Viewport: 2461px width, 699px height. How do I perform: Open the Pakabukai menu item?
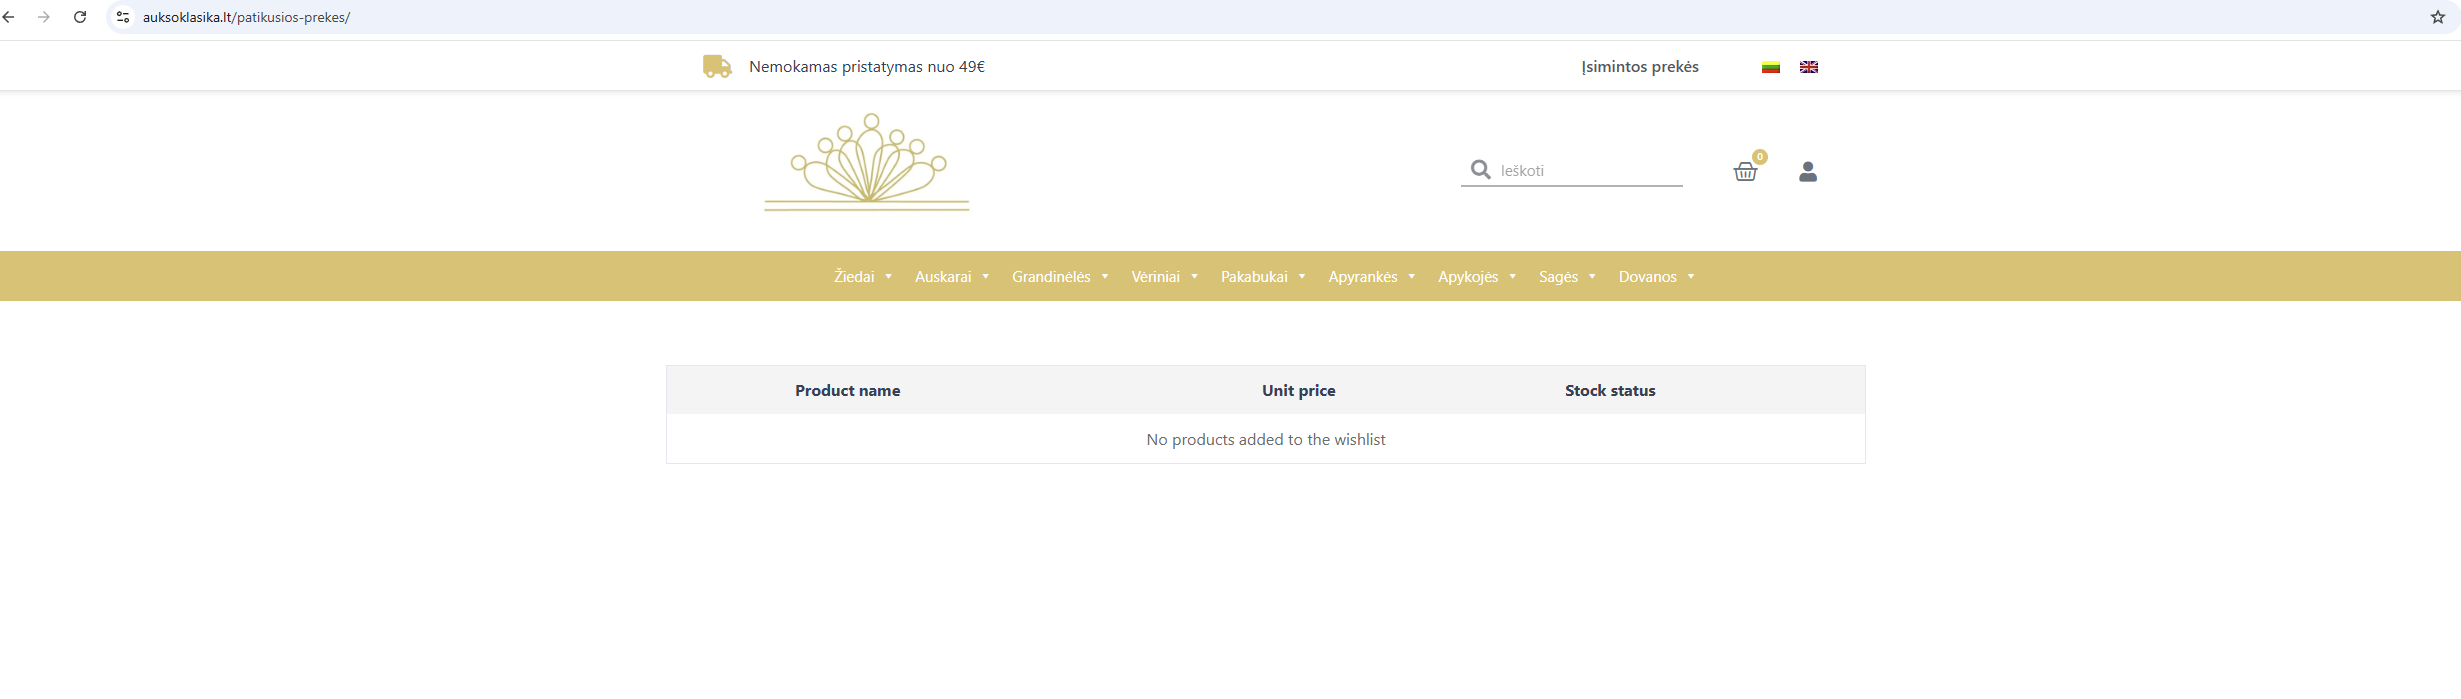[x=1253, y=277]
